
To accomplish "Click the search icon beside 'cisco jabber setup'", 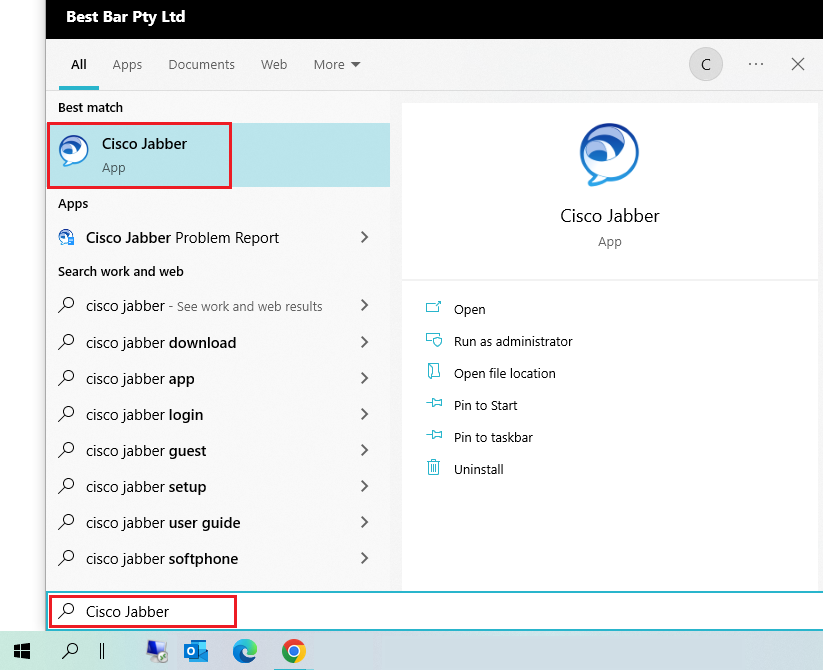I will click(x=66, y=486).
